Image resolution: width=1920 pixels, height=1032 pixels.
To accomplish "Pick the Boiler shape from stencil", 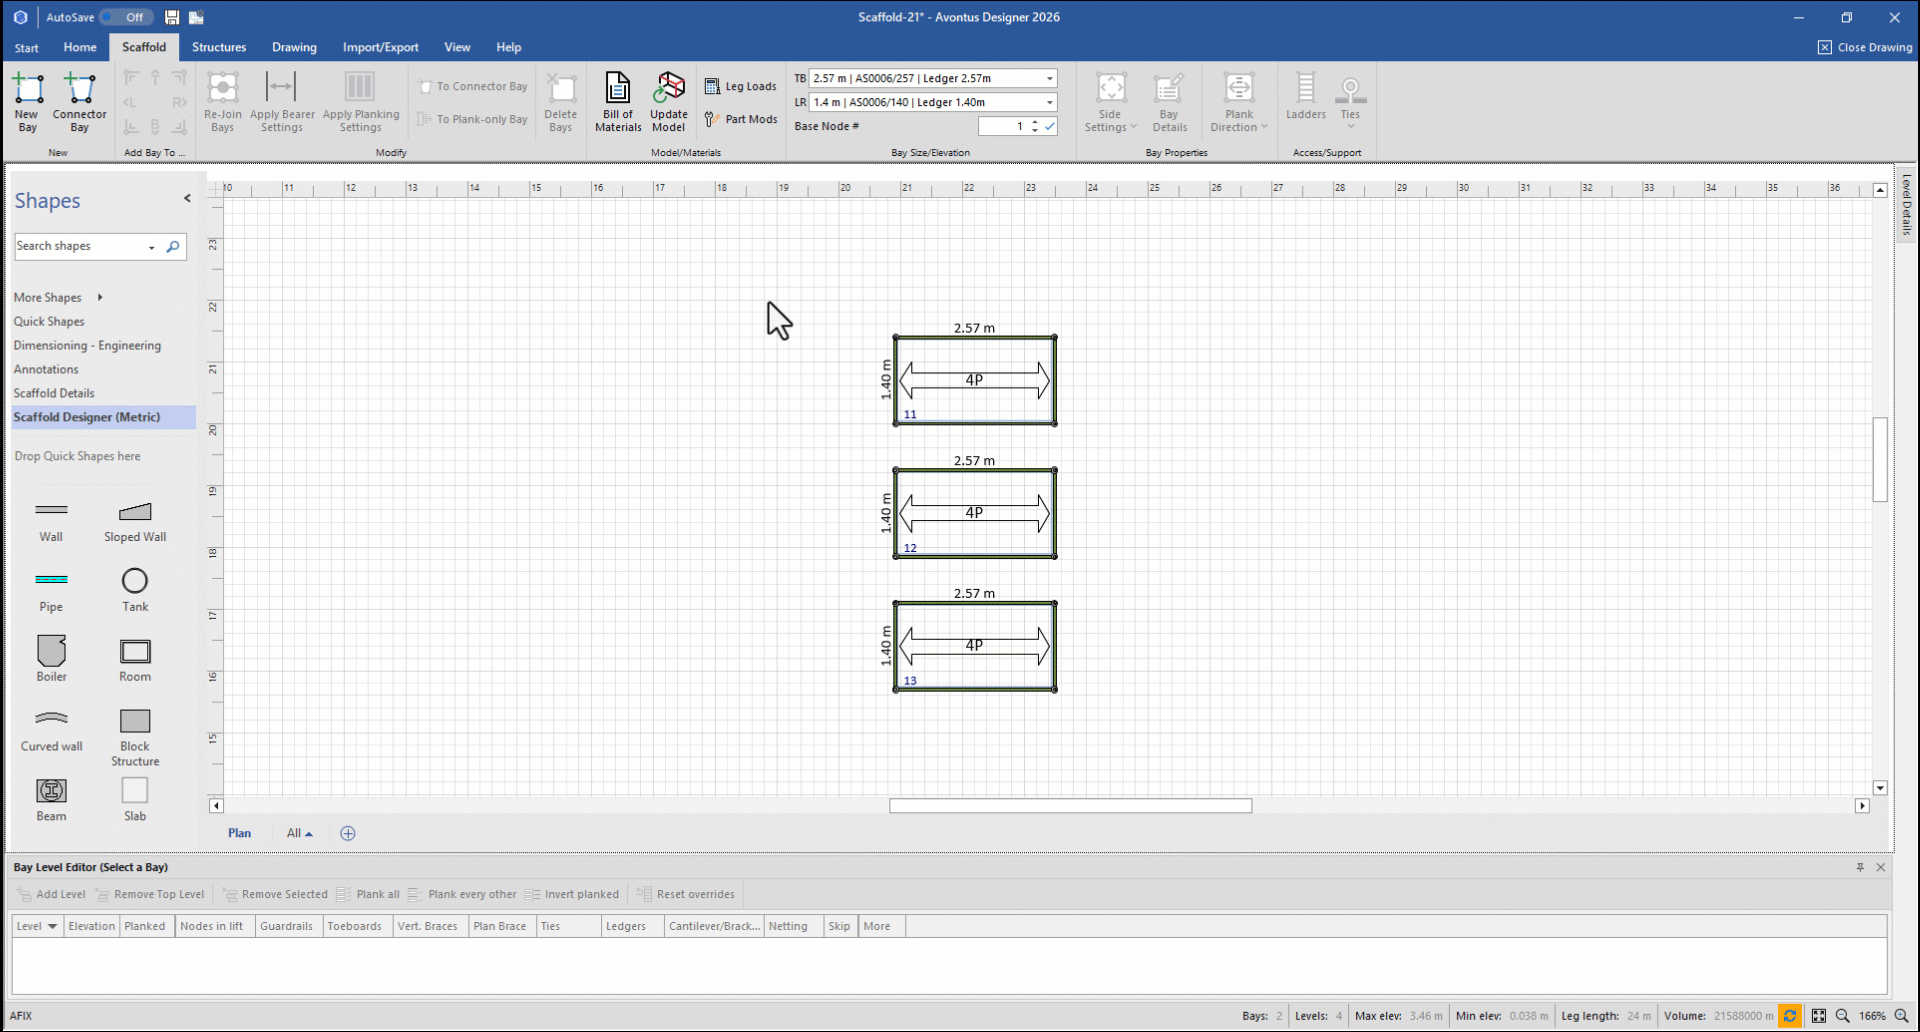I will 51,659.
